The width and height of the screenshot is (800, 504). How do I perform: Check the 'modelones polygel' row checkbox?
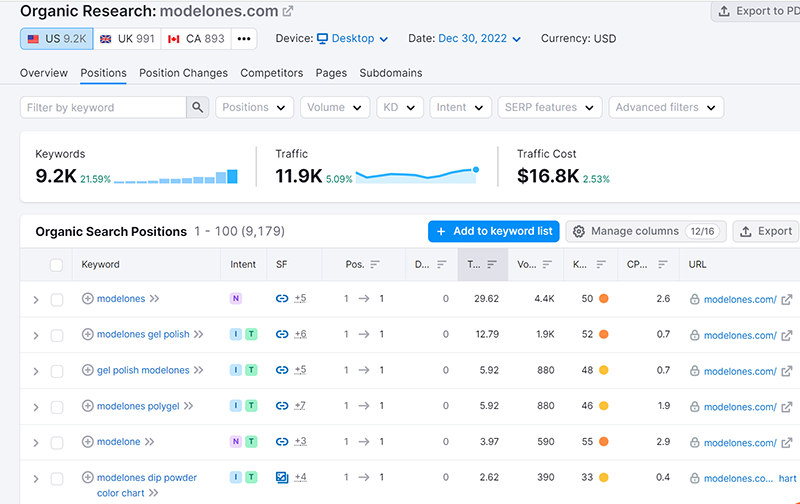[57, 407]
